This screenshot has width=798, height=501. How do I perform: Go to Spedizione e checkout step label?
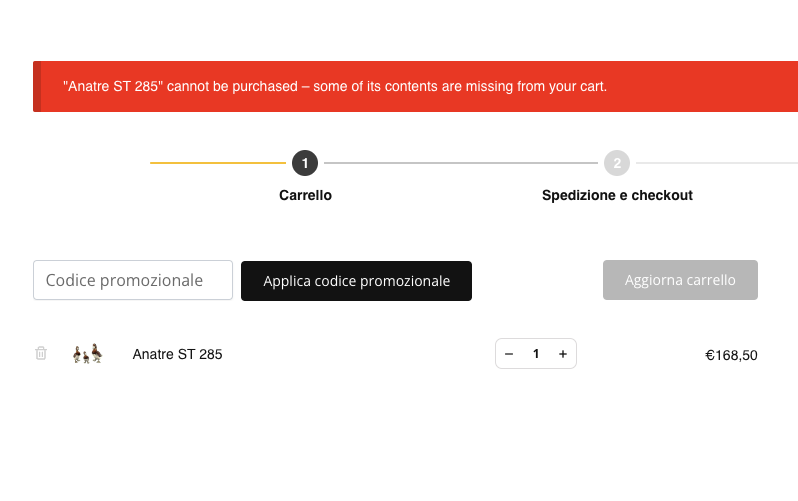(x=617, y=196)
